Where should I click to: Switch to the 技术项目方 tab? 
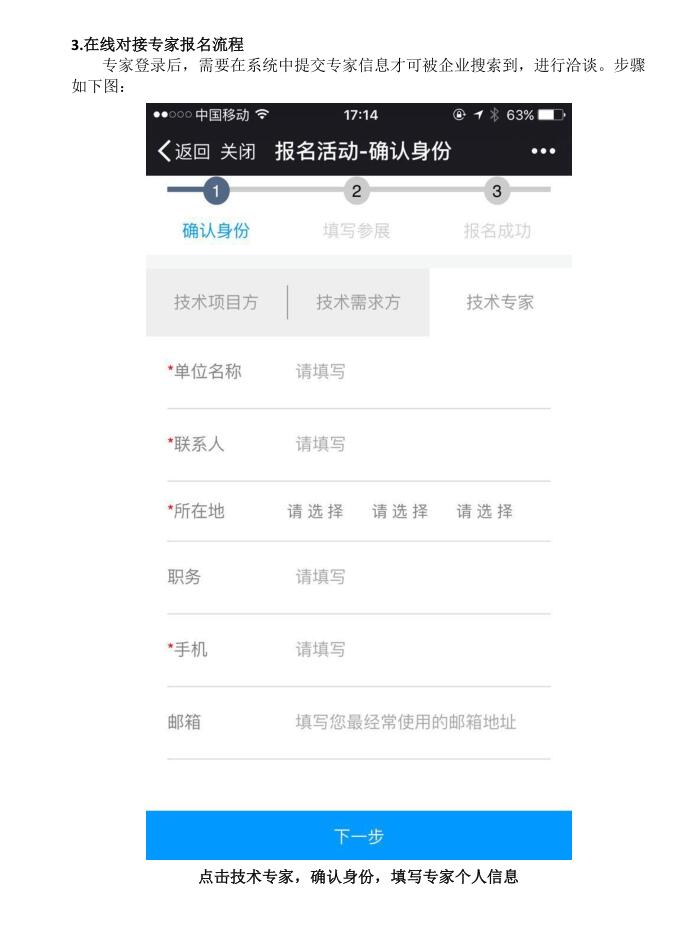coord(216,302)
